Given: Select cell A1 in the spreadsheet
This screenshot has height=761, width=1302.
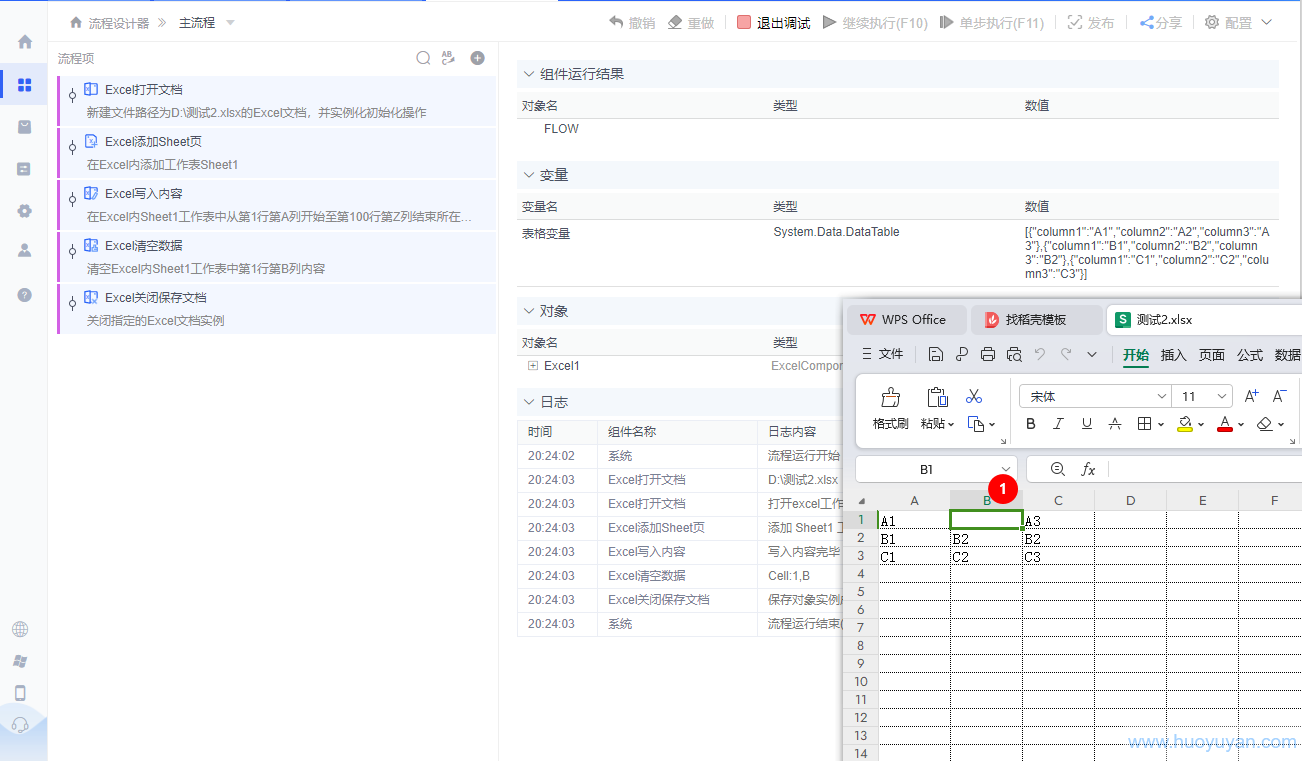Looking at the screenshot, I should [914, 519].
